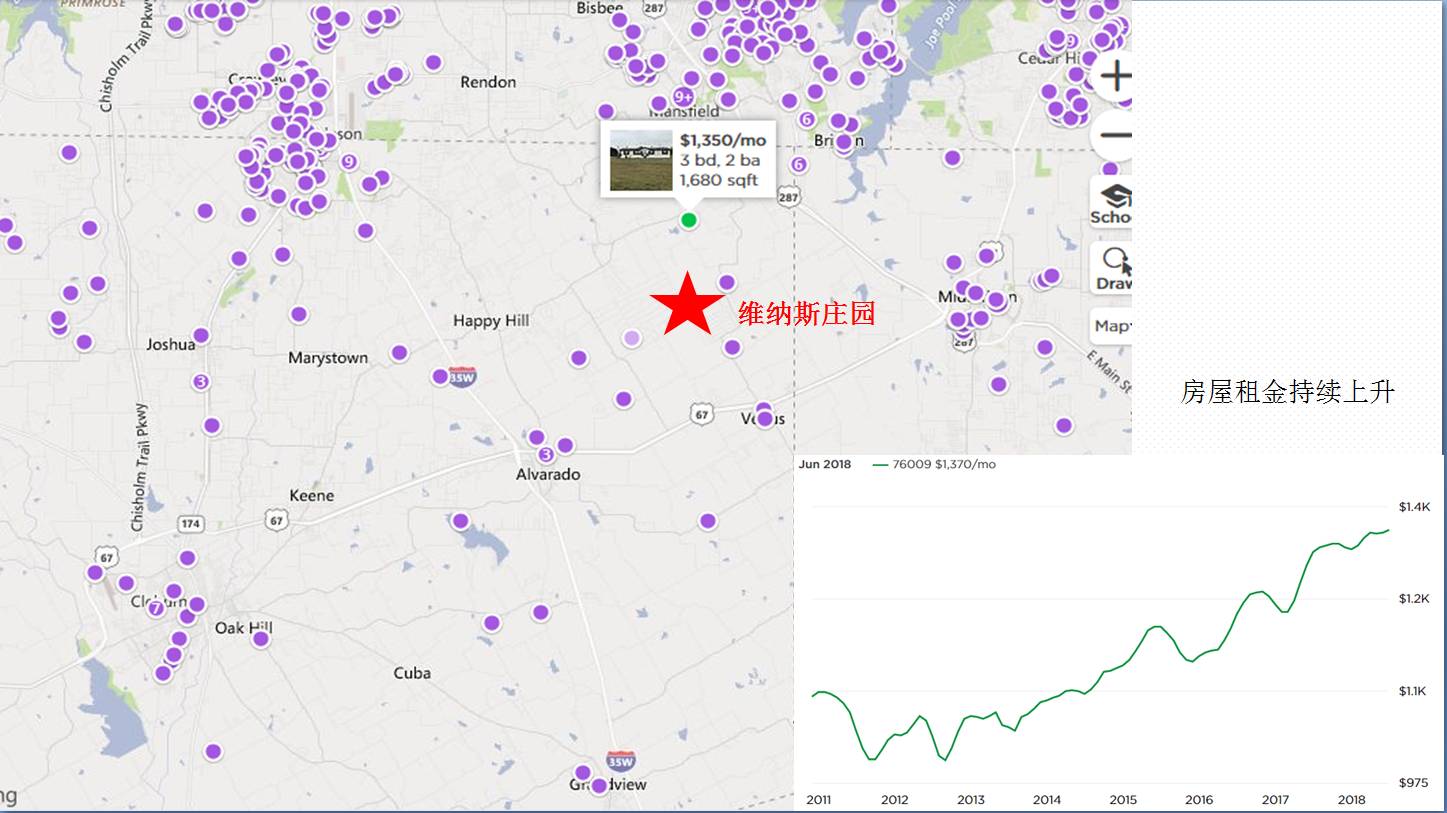Click the 76009 $1,370/mo chart legend
The image size is (1447, 813).
point(934,464)
